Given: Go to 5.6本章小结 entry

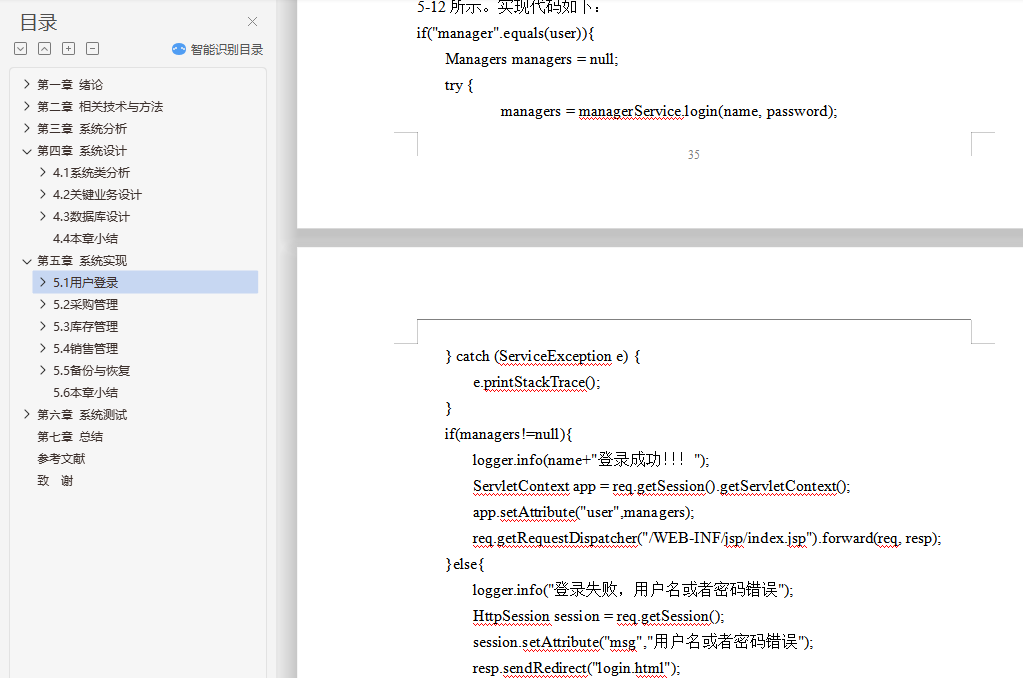Looking at the screenshot, I should (85, 393).
